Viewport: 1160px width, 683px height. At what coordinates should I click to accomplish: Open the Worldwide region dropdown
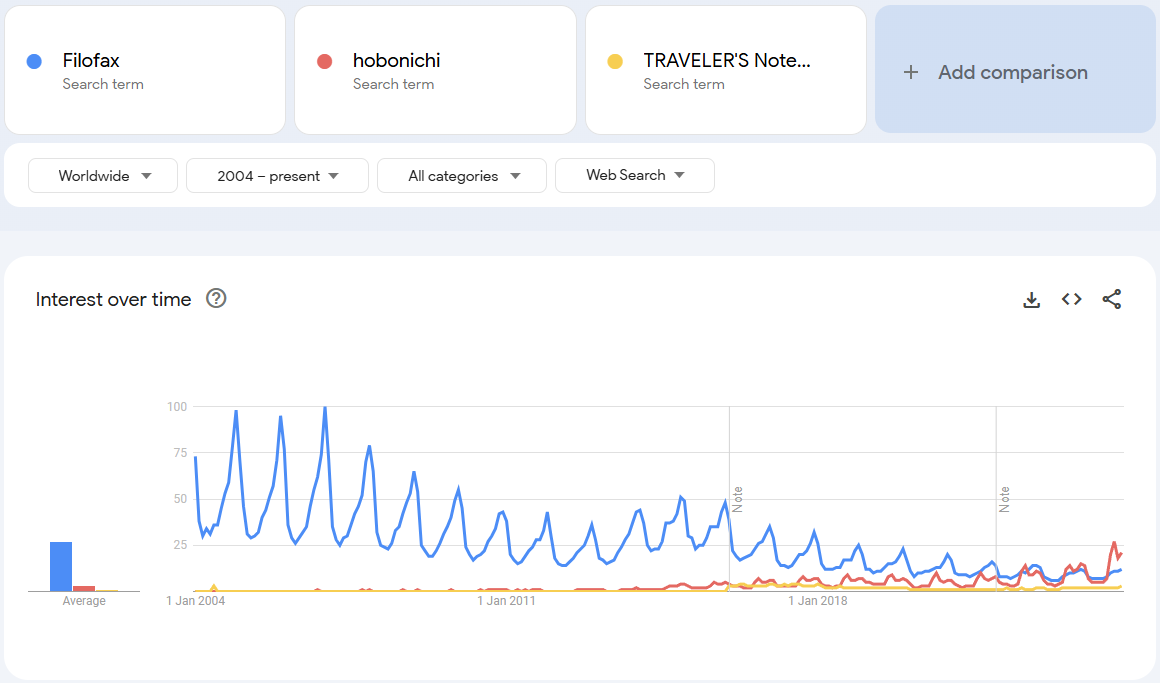[103, 175]
